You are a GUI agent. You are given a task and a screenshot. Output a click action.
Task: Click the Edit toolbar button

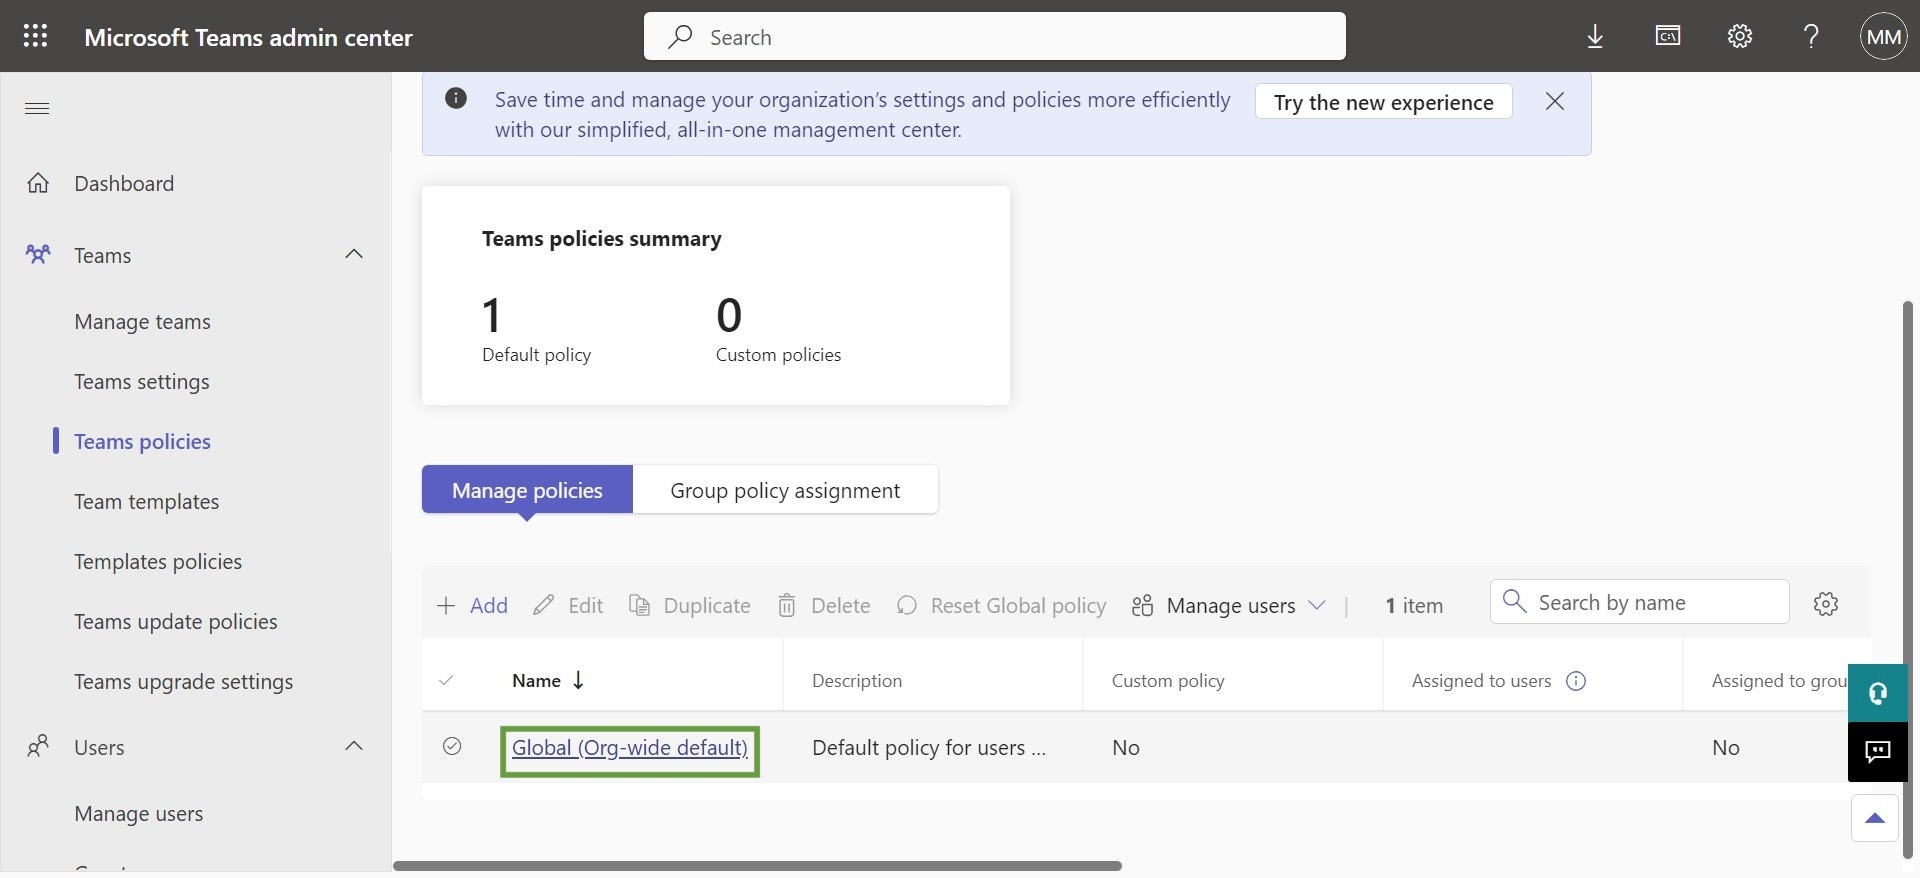(x=568, y=605)
